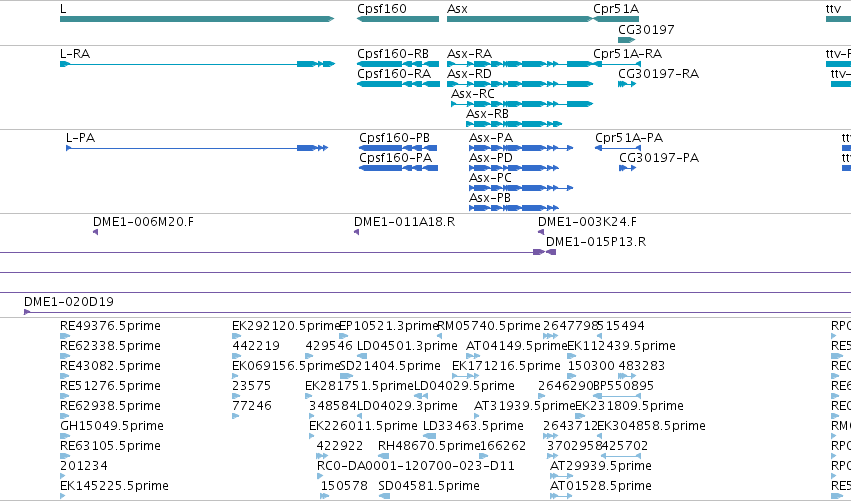Click the L-RA transcript label
This screenshot has height=501, width=851.
[75, 54]
